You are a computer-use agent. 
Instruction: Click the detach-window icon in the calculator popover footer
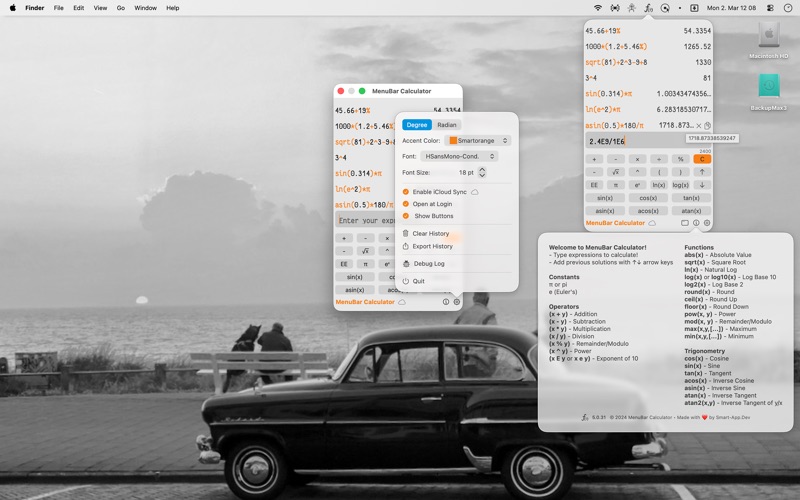pyautogui.click(x=685, y=223)
